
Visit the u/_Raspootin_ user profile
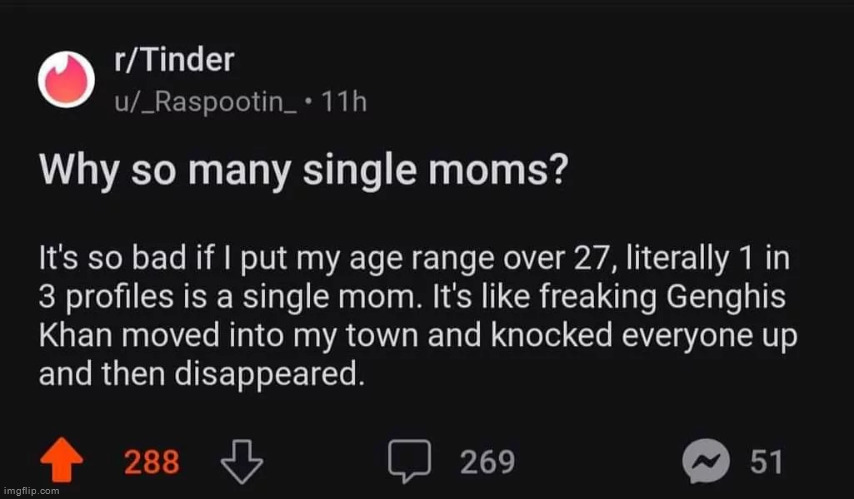point(205,102)
